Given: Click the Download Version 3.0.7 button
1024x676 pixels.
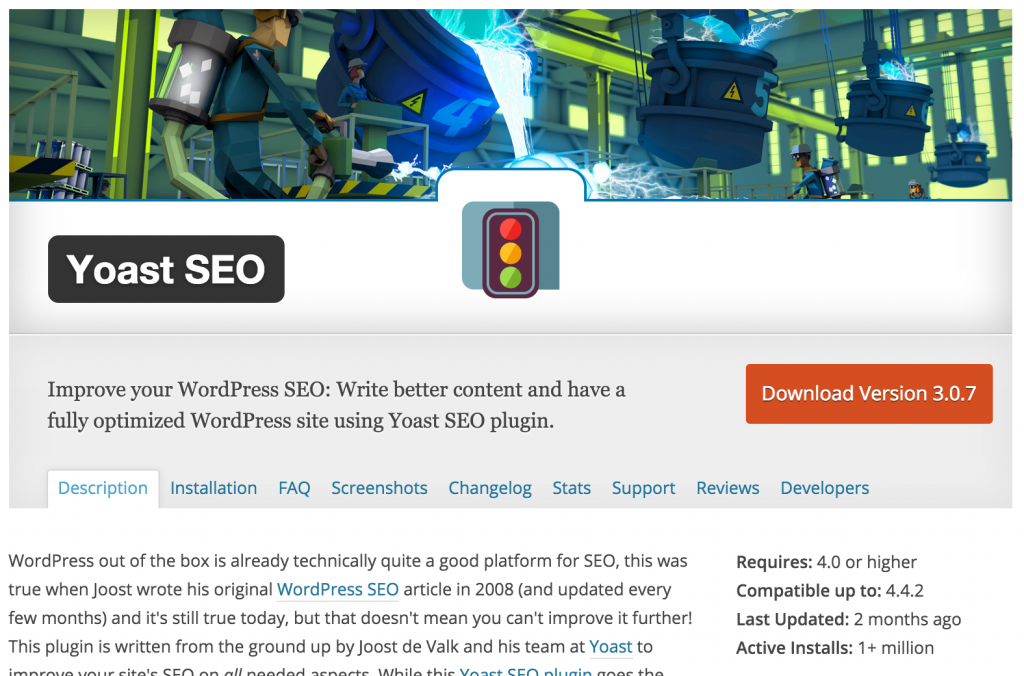Looking at the screenshot, I should pos(869,394).
